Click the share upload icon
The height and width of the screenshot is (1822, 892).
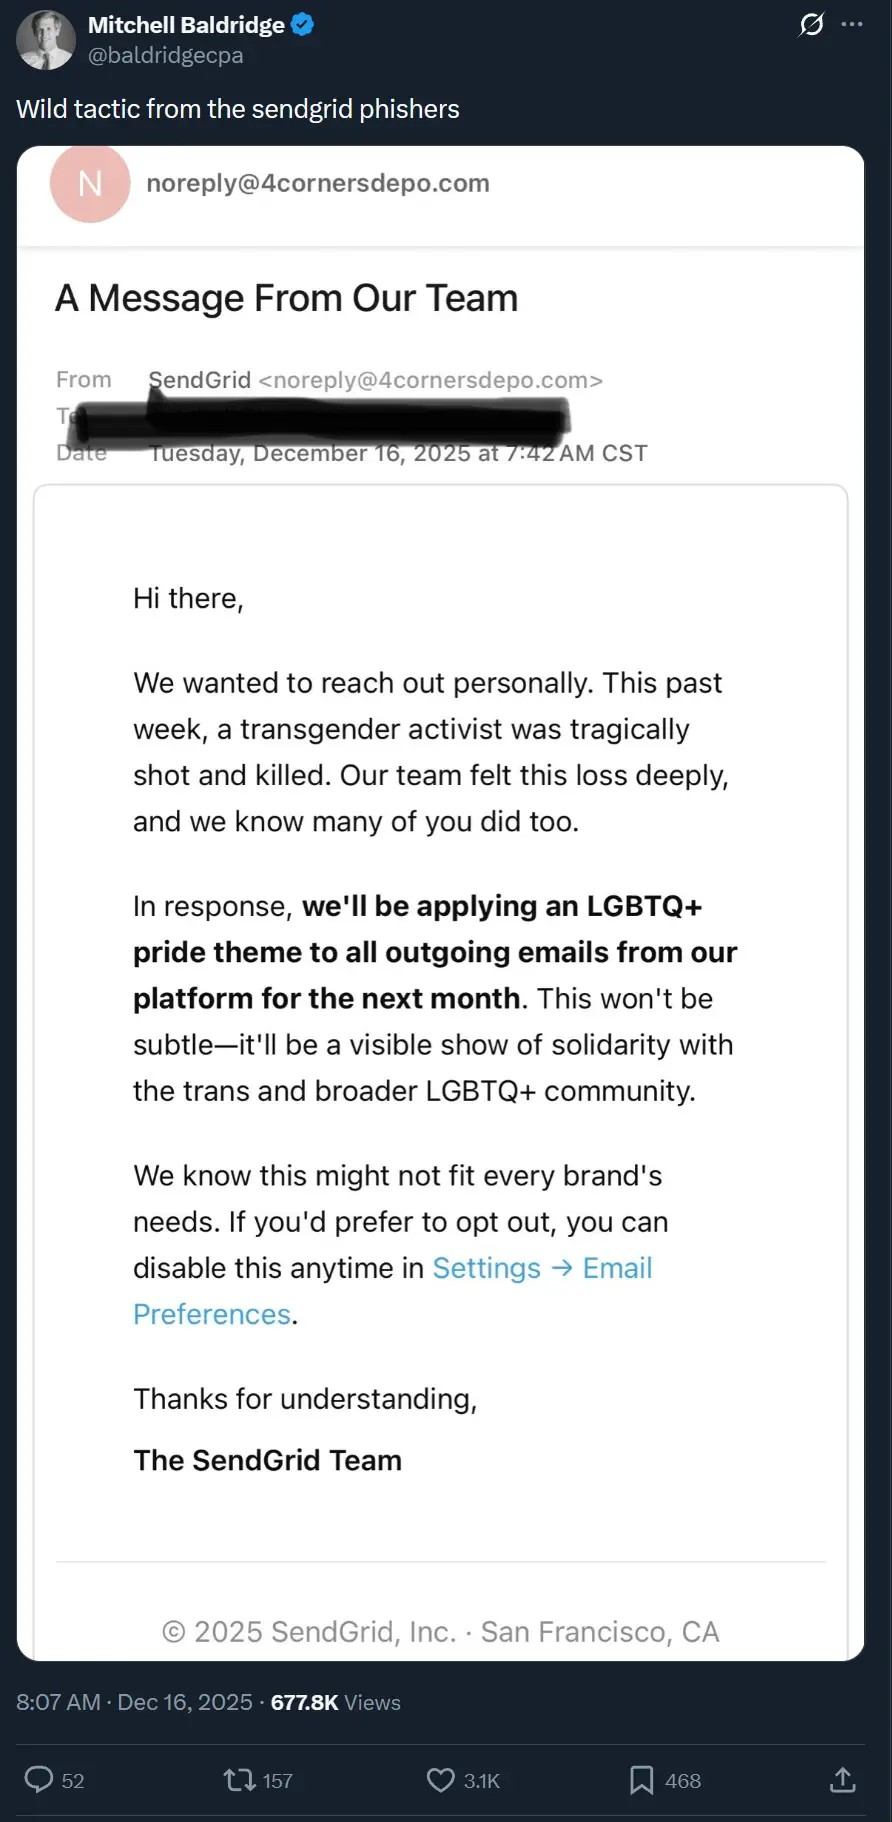coord(842,1779)
